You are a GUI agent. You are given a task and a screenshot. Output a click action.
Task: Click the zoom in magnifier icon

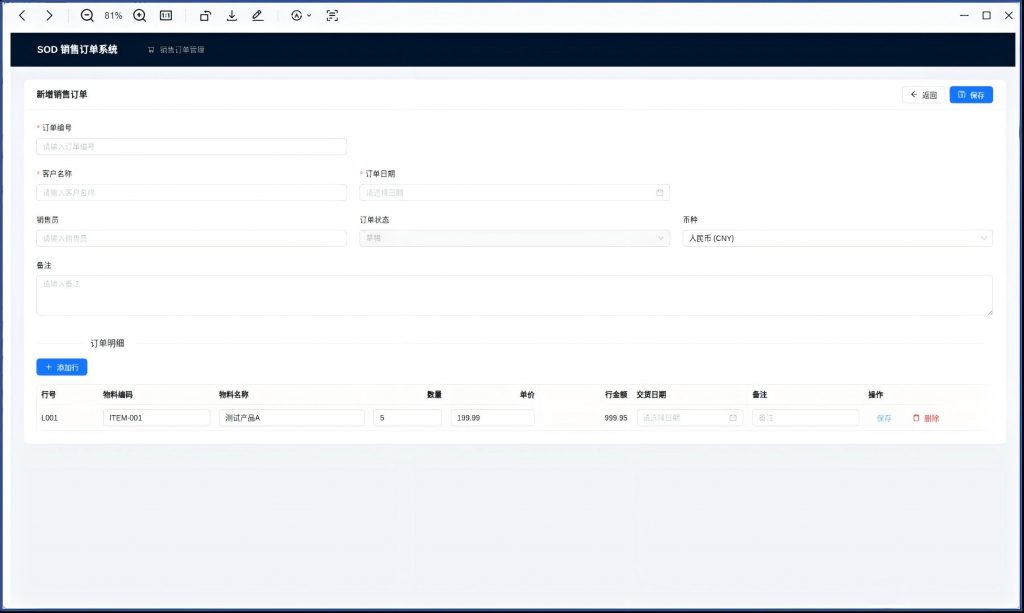(140, 16)
